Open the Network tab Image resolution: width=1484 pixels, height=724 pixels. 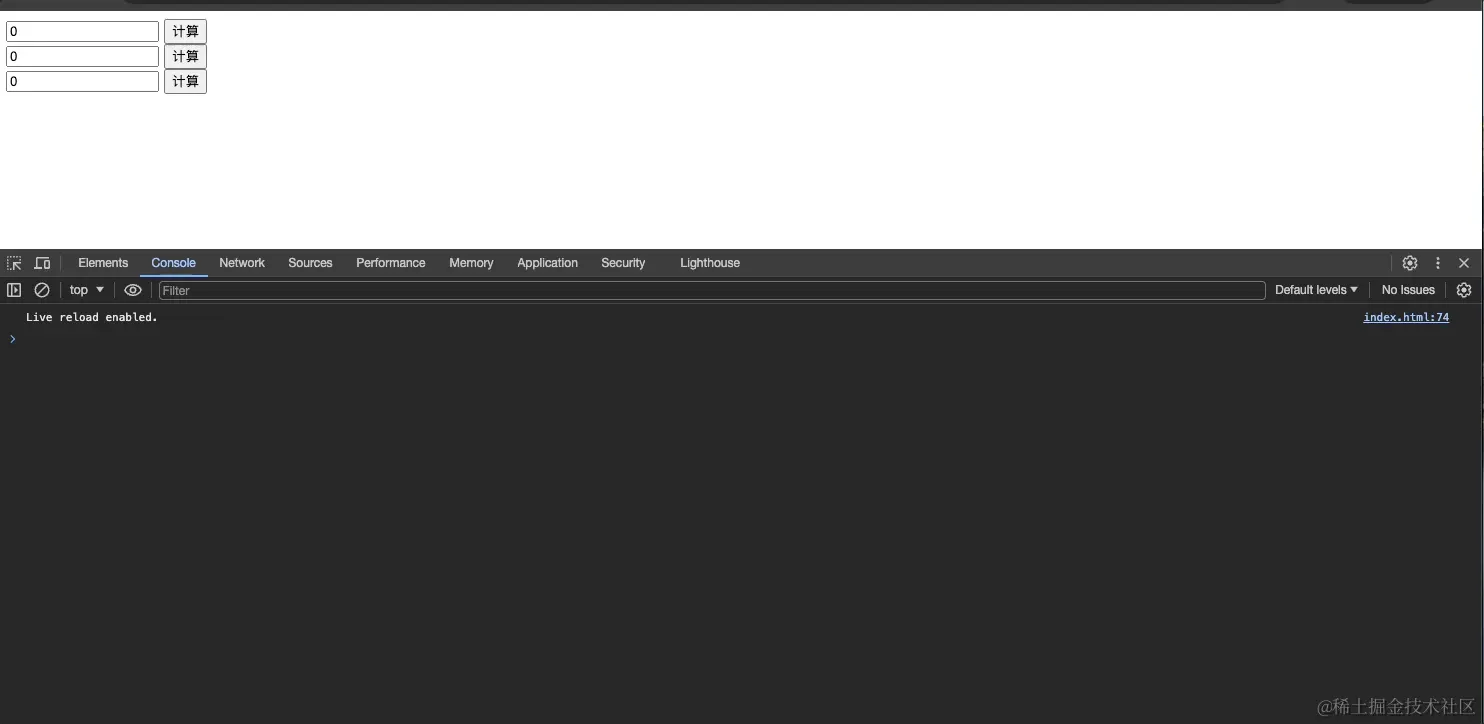(242, 263)
